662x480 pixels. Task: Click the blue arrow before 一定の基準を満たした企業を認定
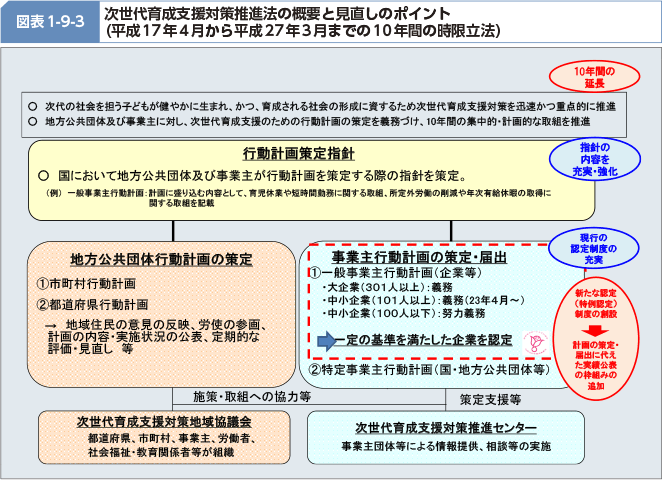pyautogui.click(x=325, y=340)
